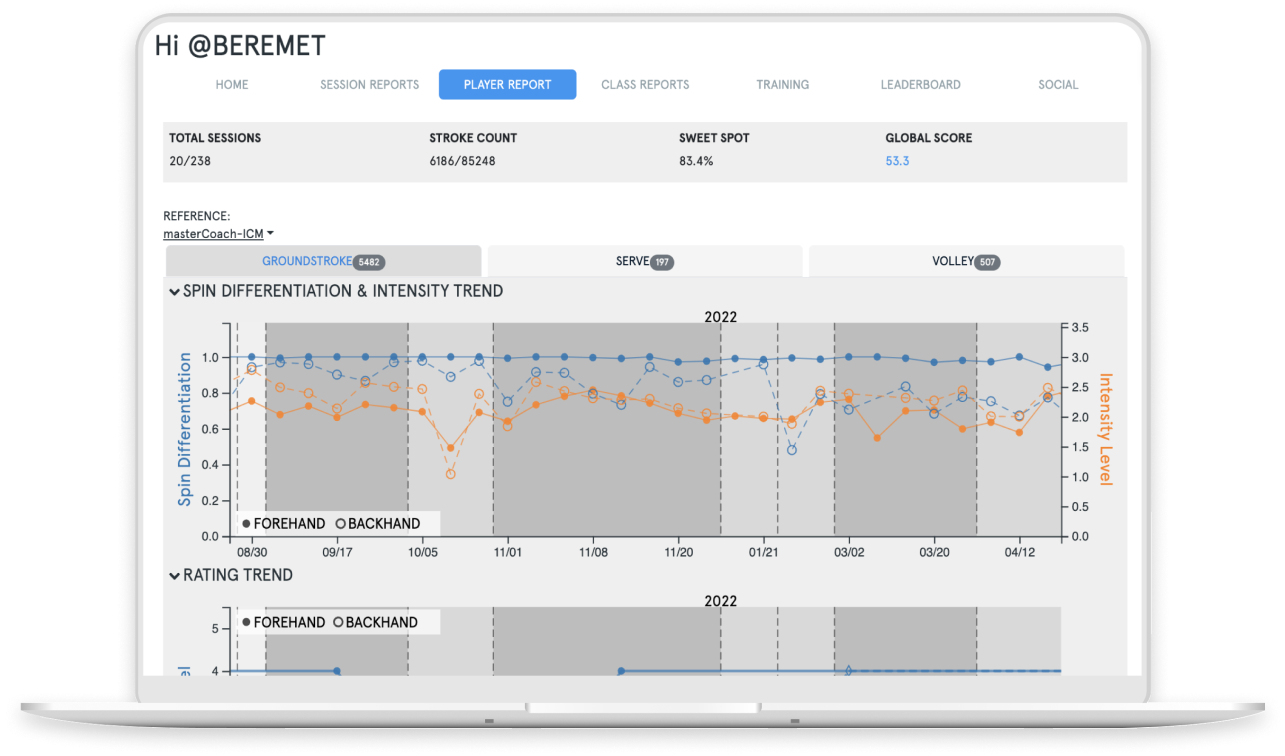Switch to the VOLLEY stroke tab

click(x=952, y=261)
